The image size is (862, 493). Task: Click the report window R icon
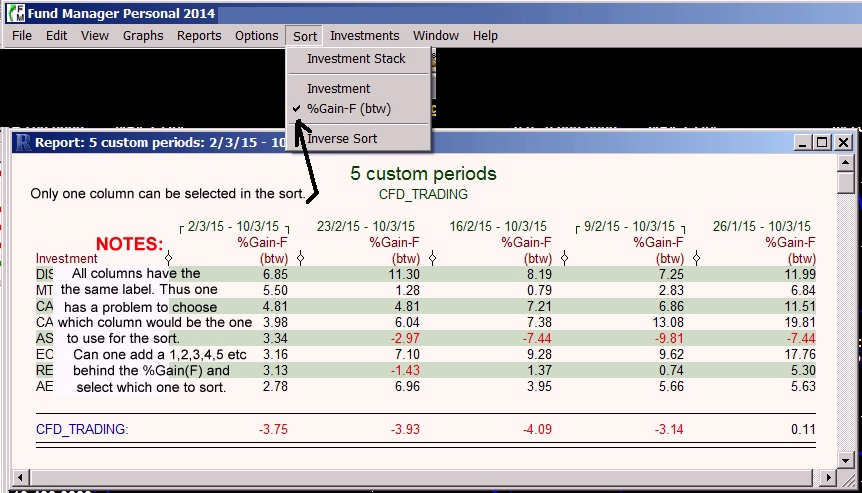23,143
